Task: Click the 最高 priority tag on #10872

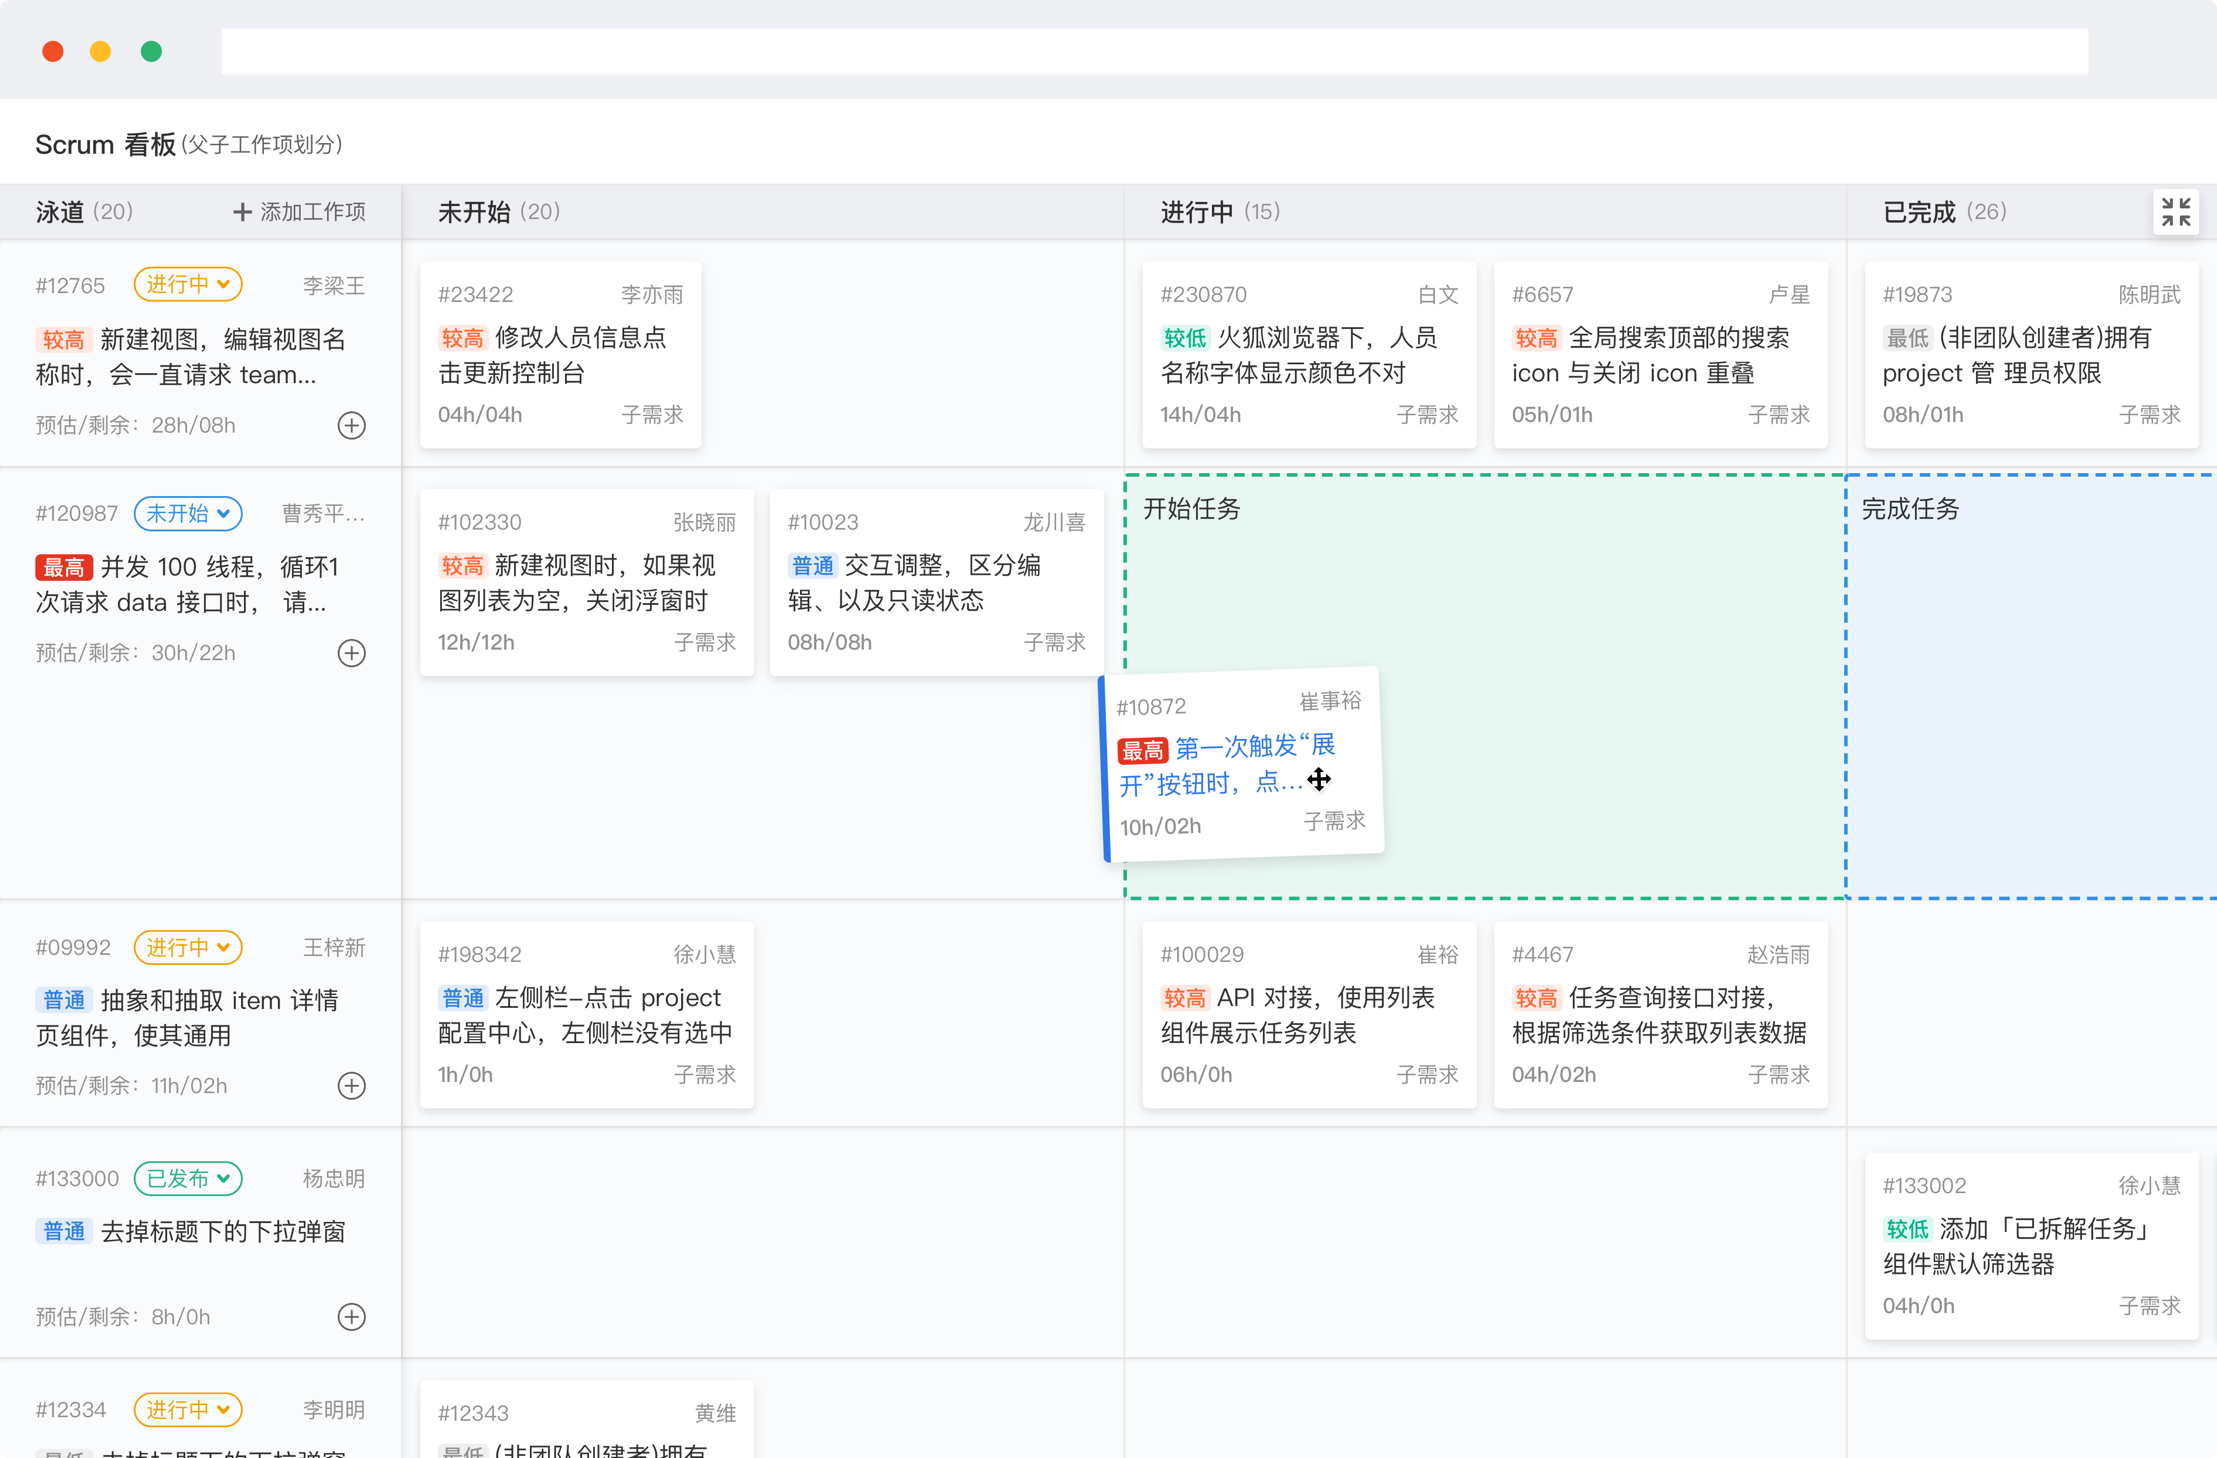Action: [1142, 750]
